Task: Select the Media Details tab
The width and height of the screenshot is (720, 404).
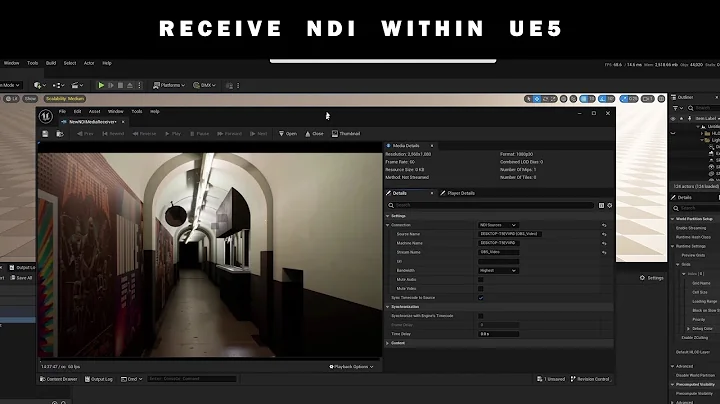Action: pyautogui.click(x=407, y=146)
